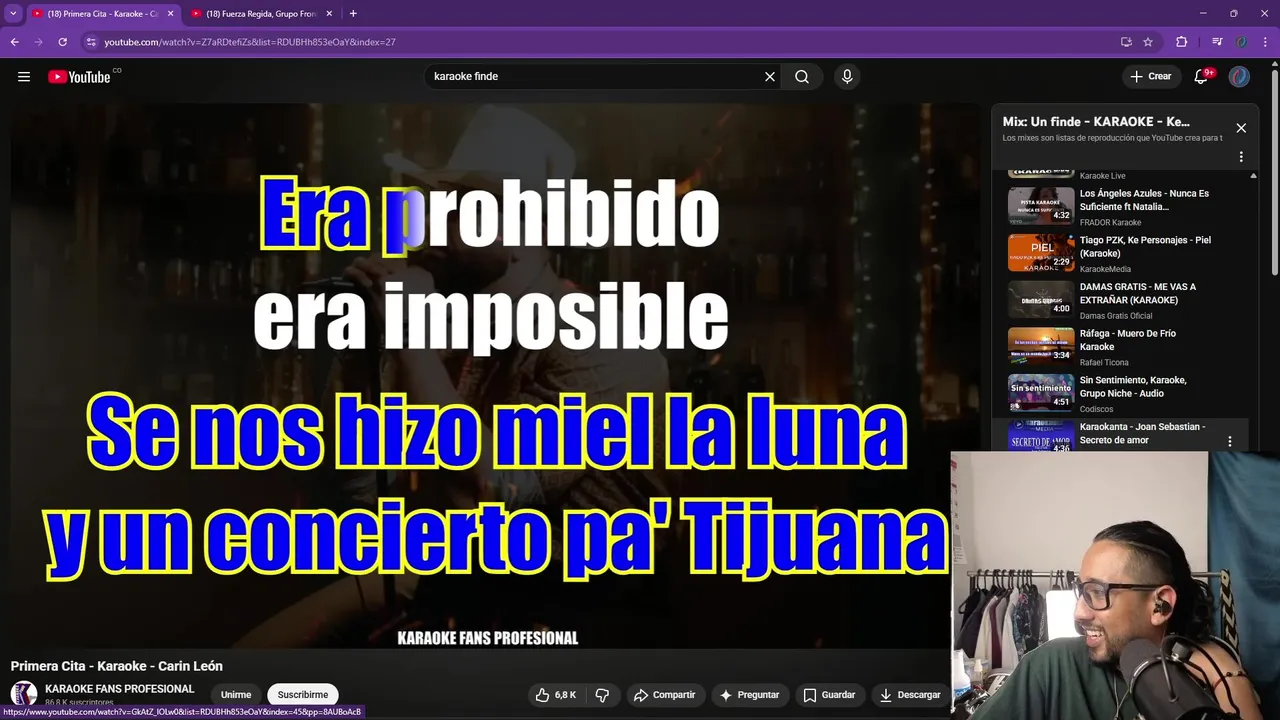Click the magnifier search button

(802, 77)
